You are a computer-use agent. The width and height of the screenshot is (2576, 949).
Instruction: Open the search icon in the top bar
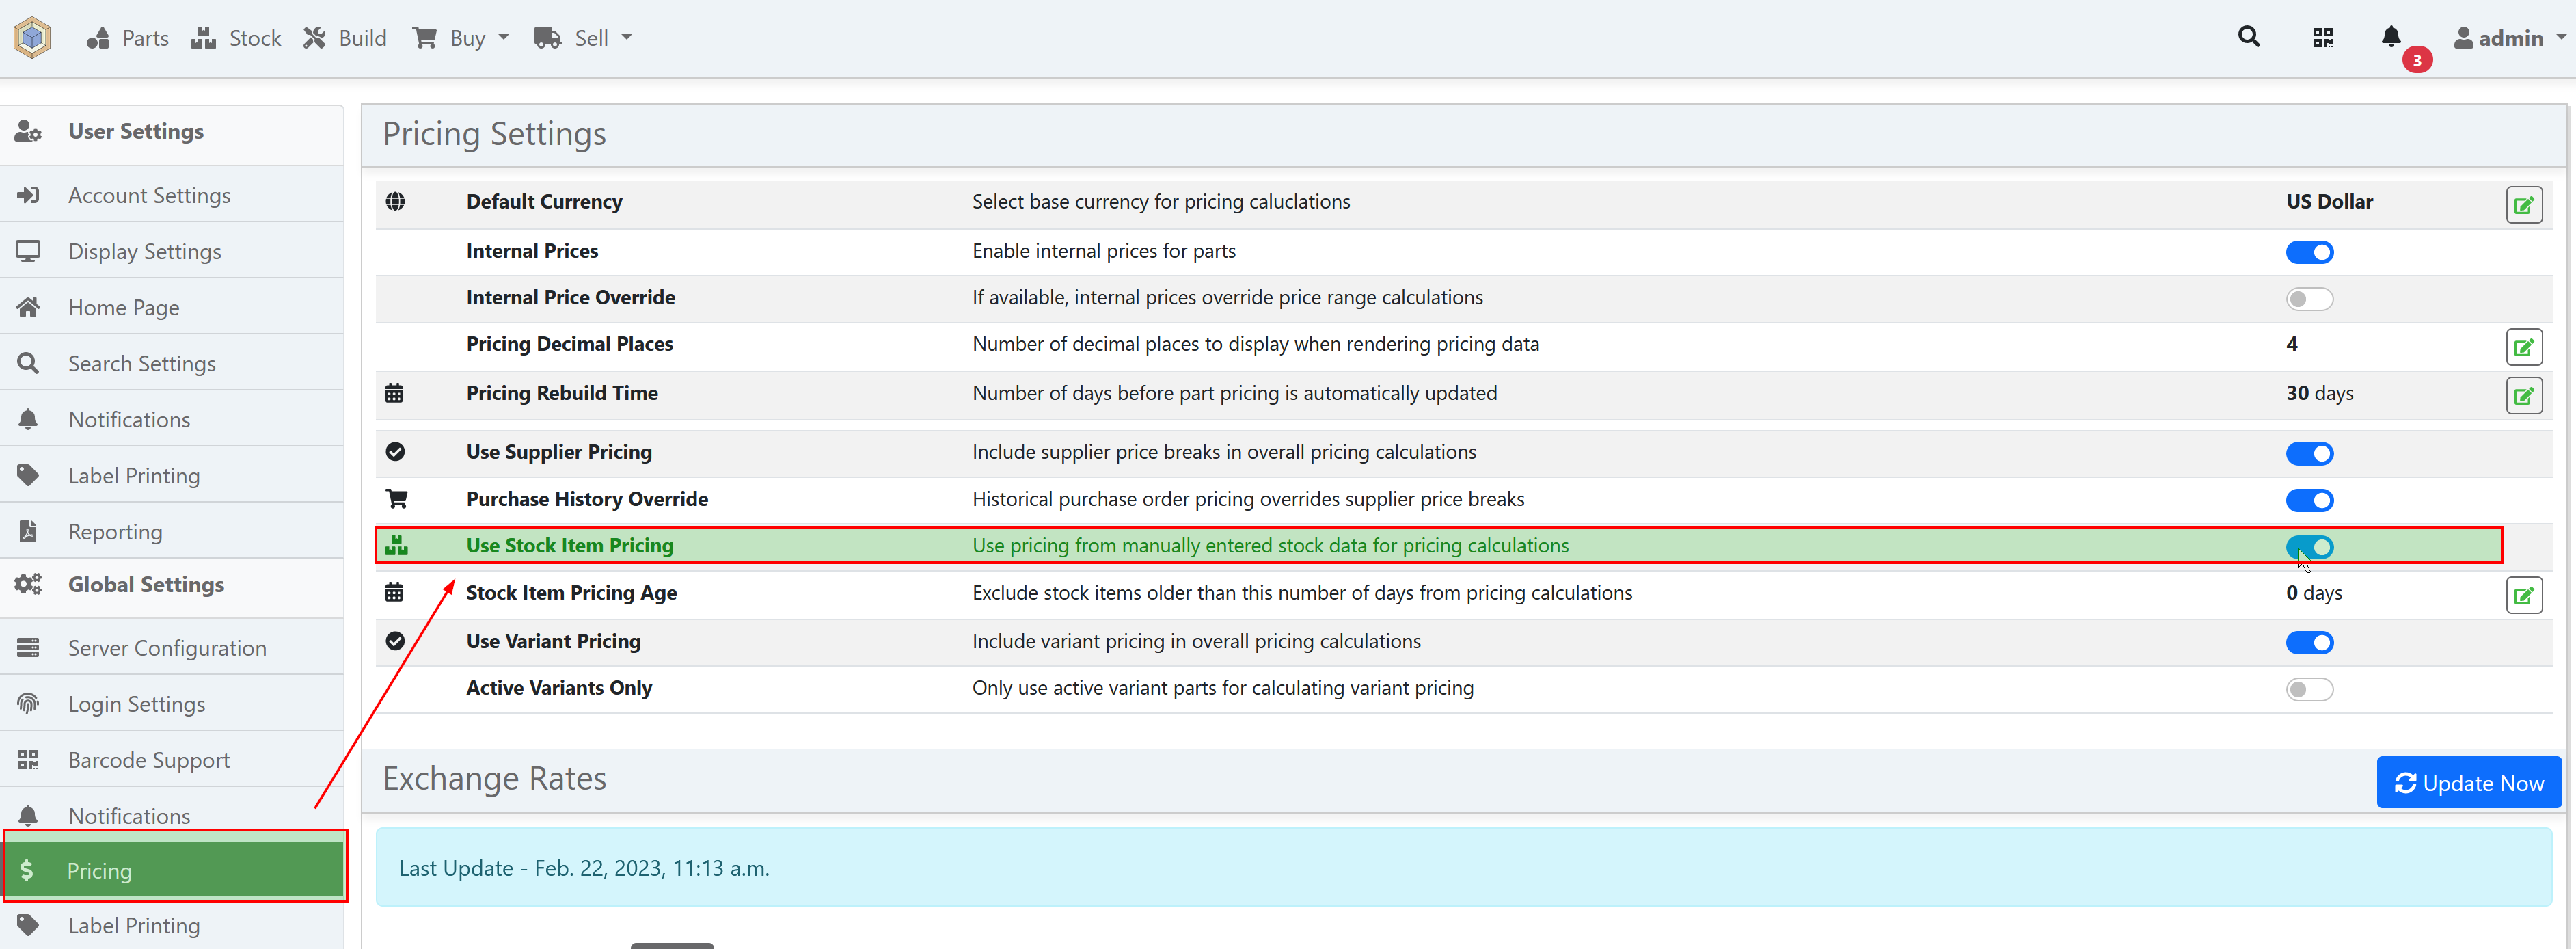(x=2249, y=37)
